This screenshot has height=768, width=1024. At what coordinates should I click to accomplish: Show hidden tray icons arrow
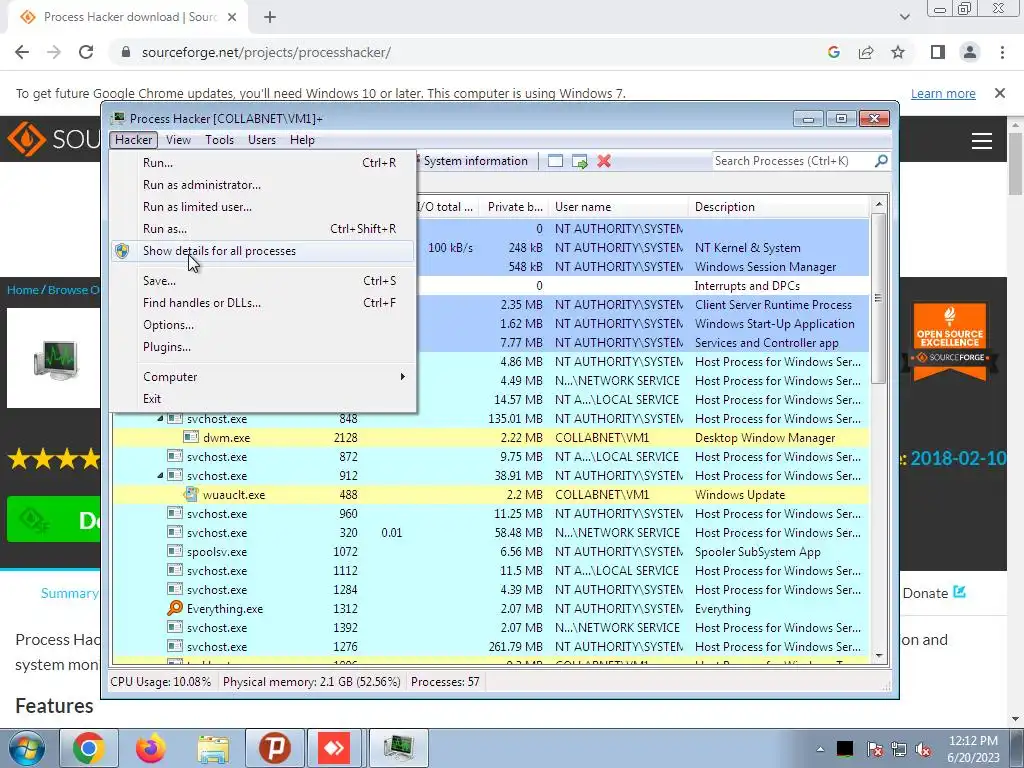pyautogui.click(x=820, y=750)
